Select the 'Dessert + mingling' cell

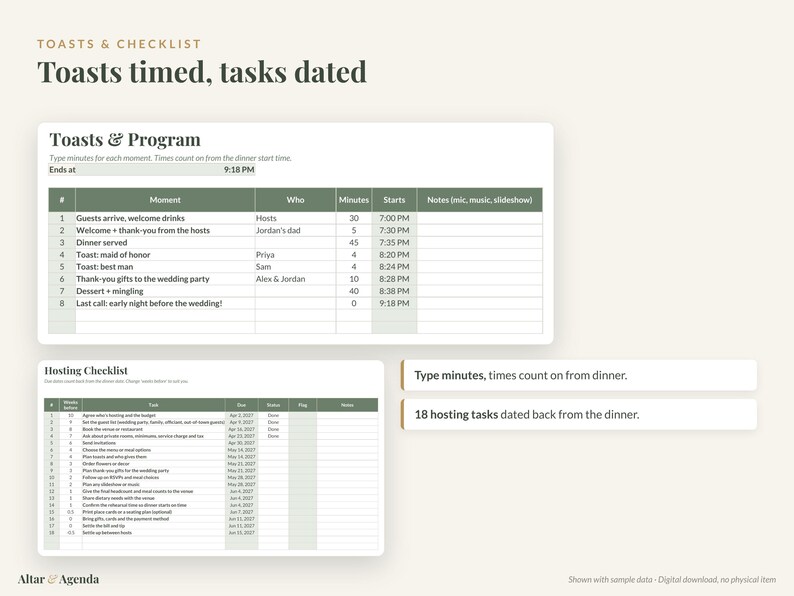click(x=165, y=291)
